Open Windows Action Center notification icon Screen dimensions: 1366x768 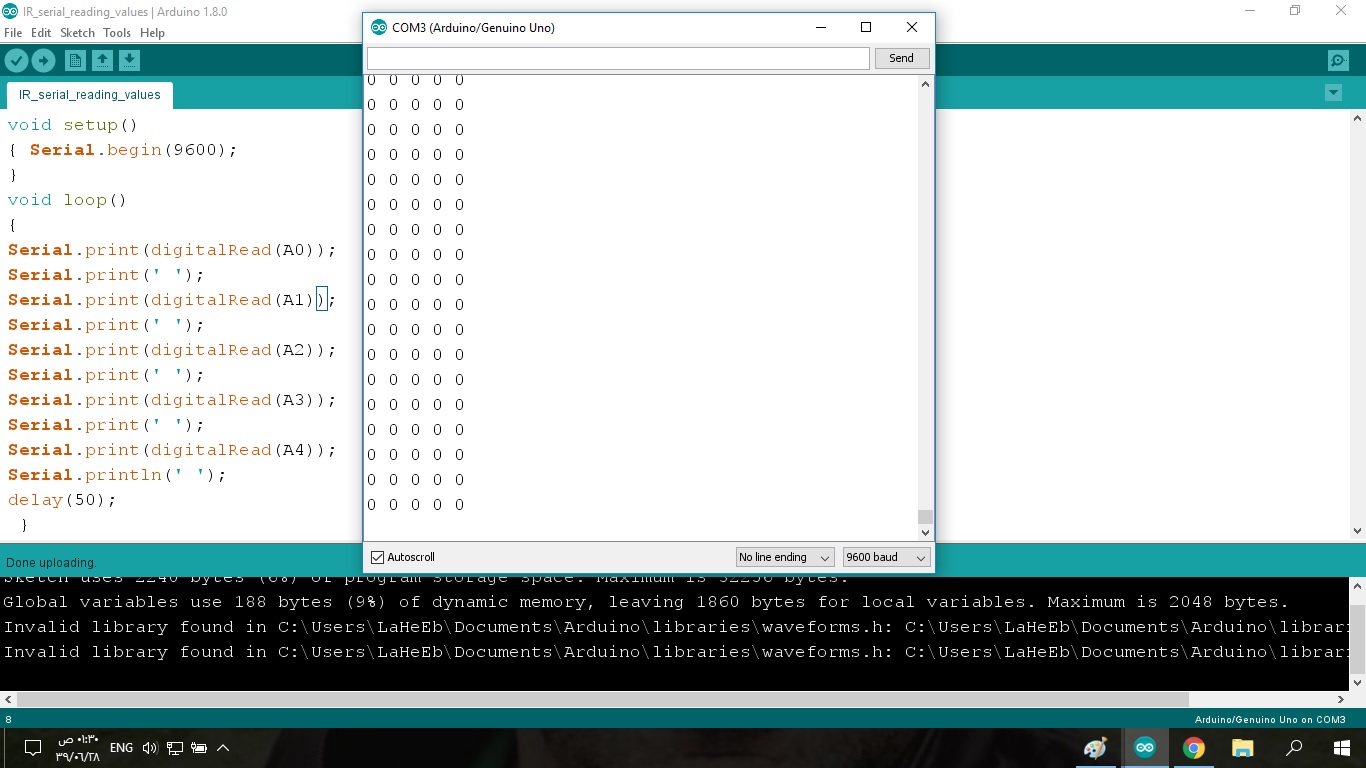click(32, 748)
